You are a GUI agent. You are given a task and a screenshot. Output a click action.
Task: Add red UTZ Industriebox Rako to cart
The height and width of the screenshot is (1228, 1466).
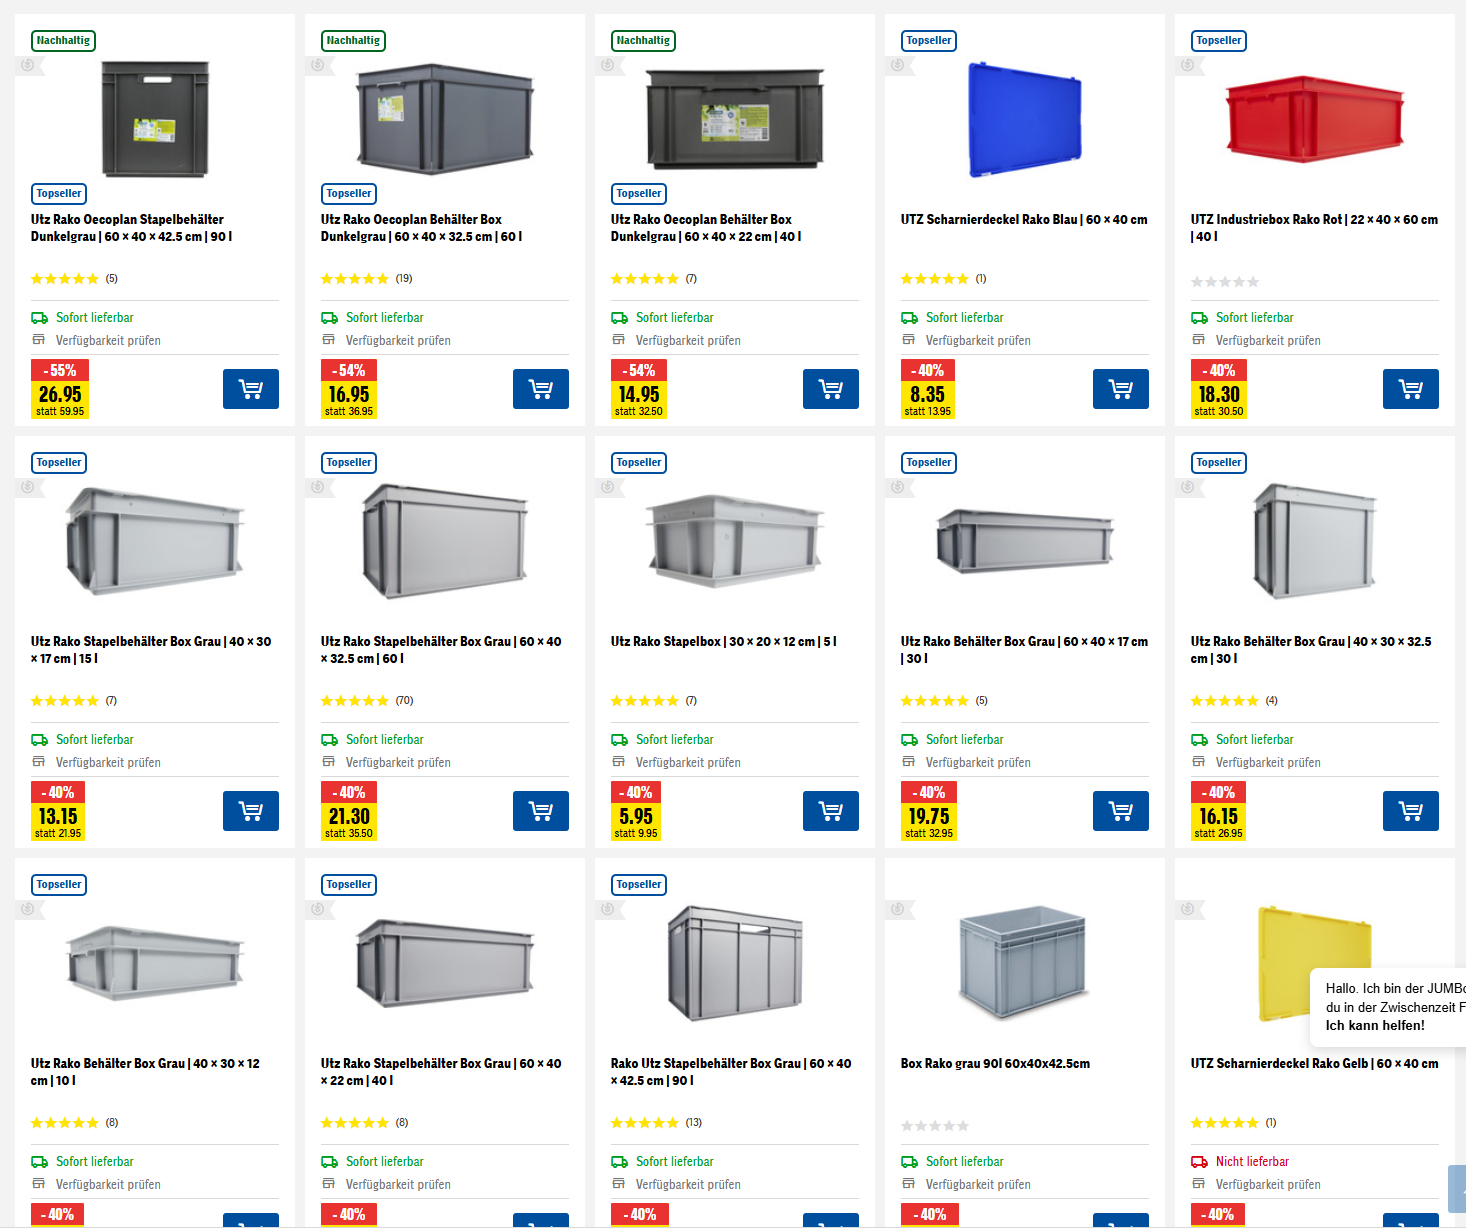pyautogui.click(x=1411, y=389)
